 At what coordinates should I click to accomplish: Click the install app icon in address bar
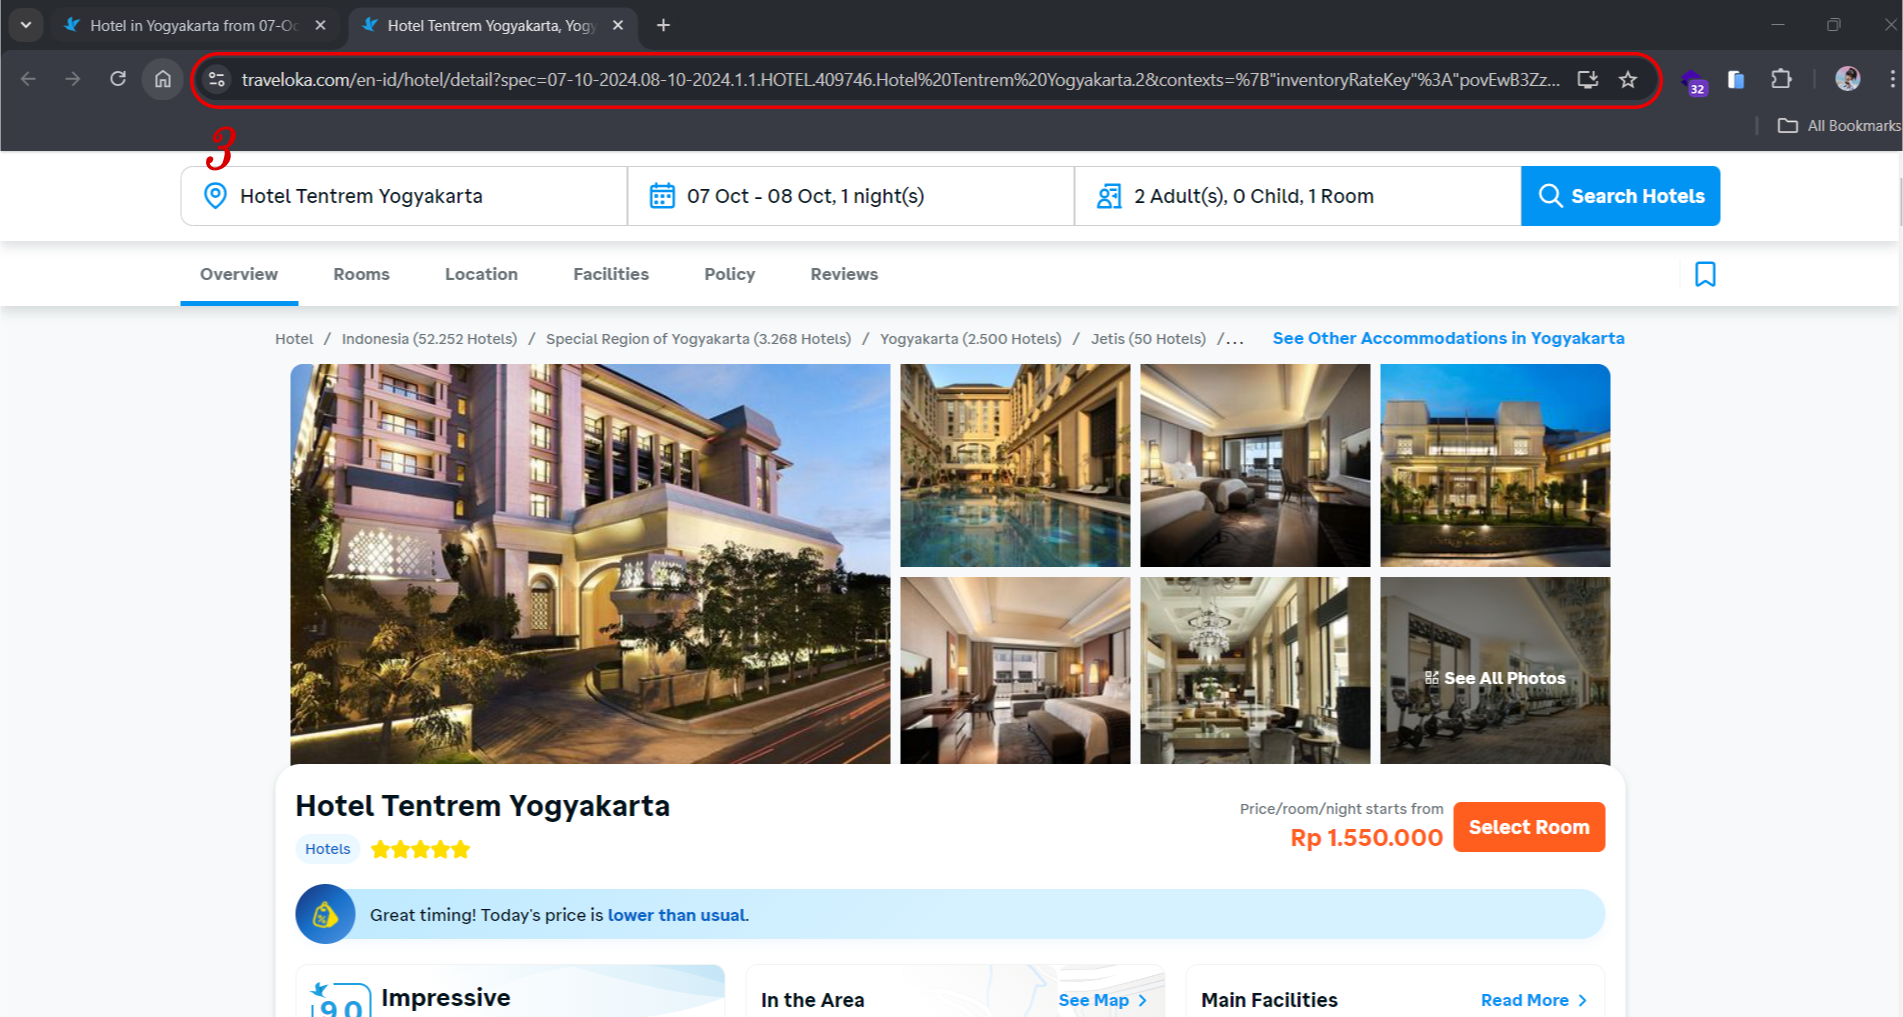[x=1587, y=79]
